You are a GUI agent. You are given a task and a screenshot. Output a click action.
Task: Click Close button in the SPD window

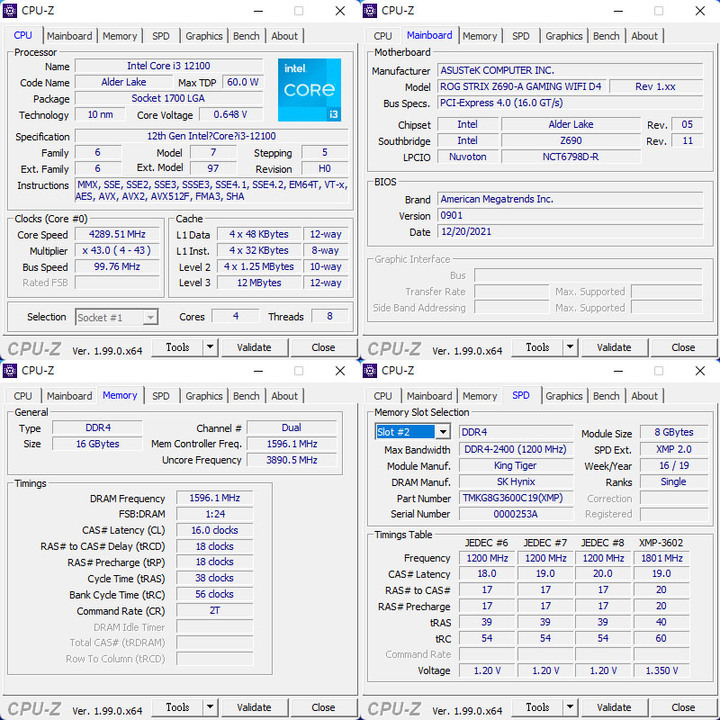tap(683, 708)
